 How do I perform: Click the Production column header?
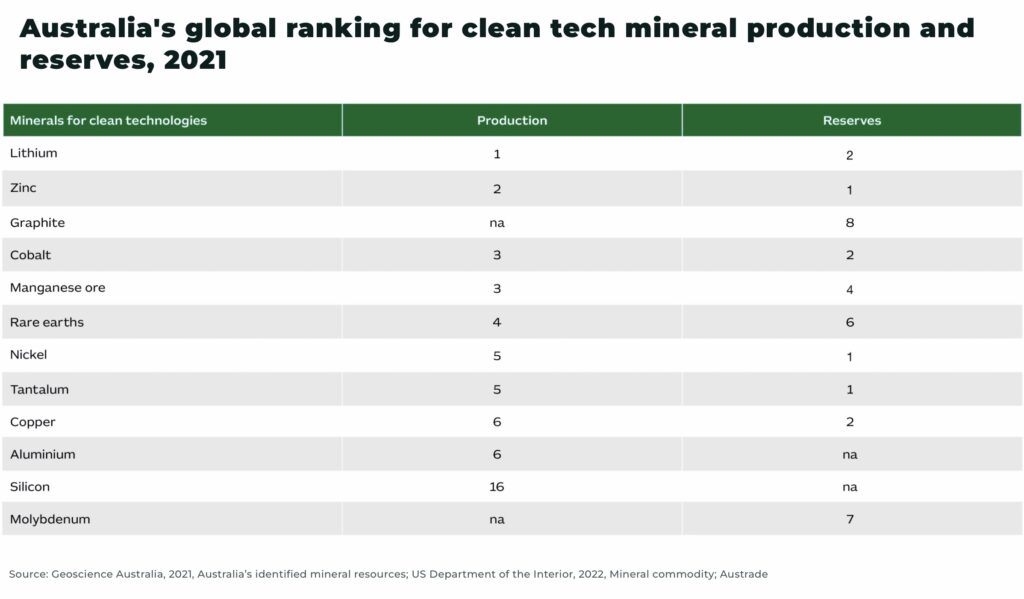point(512,120)
